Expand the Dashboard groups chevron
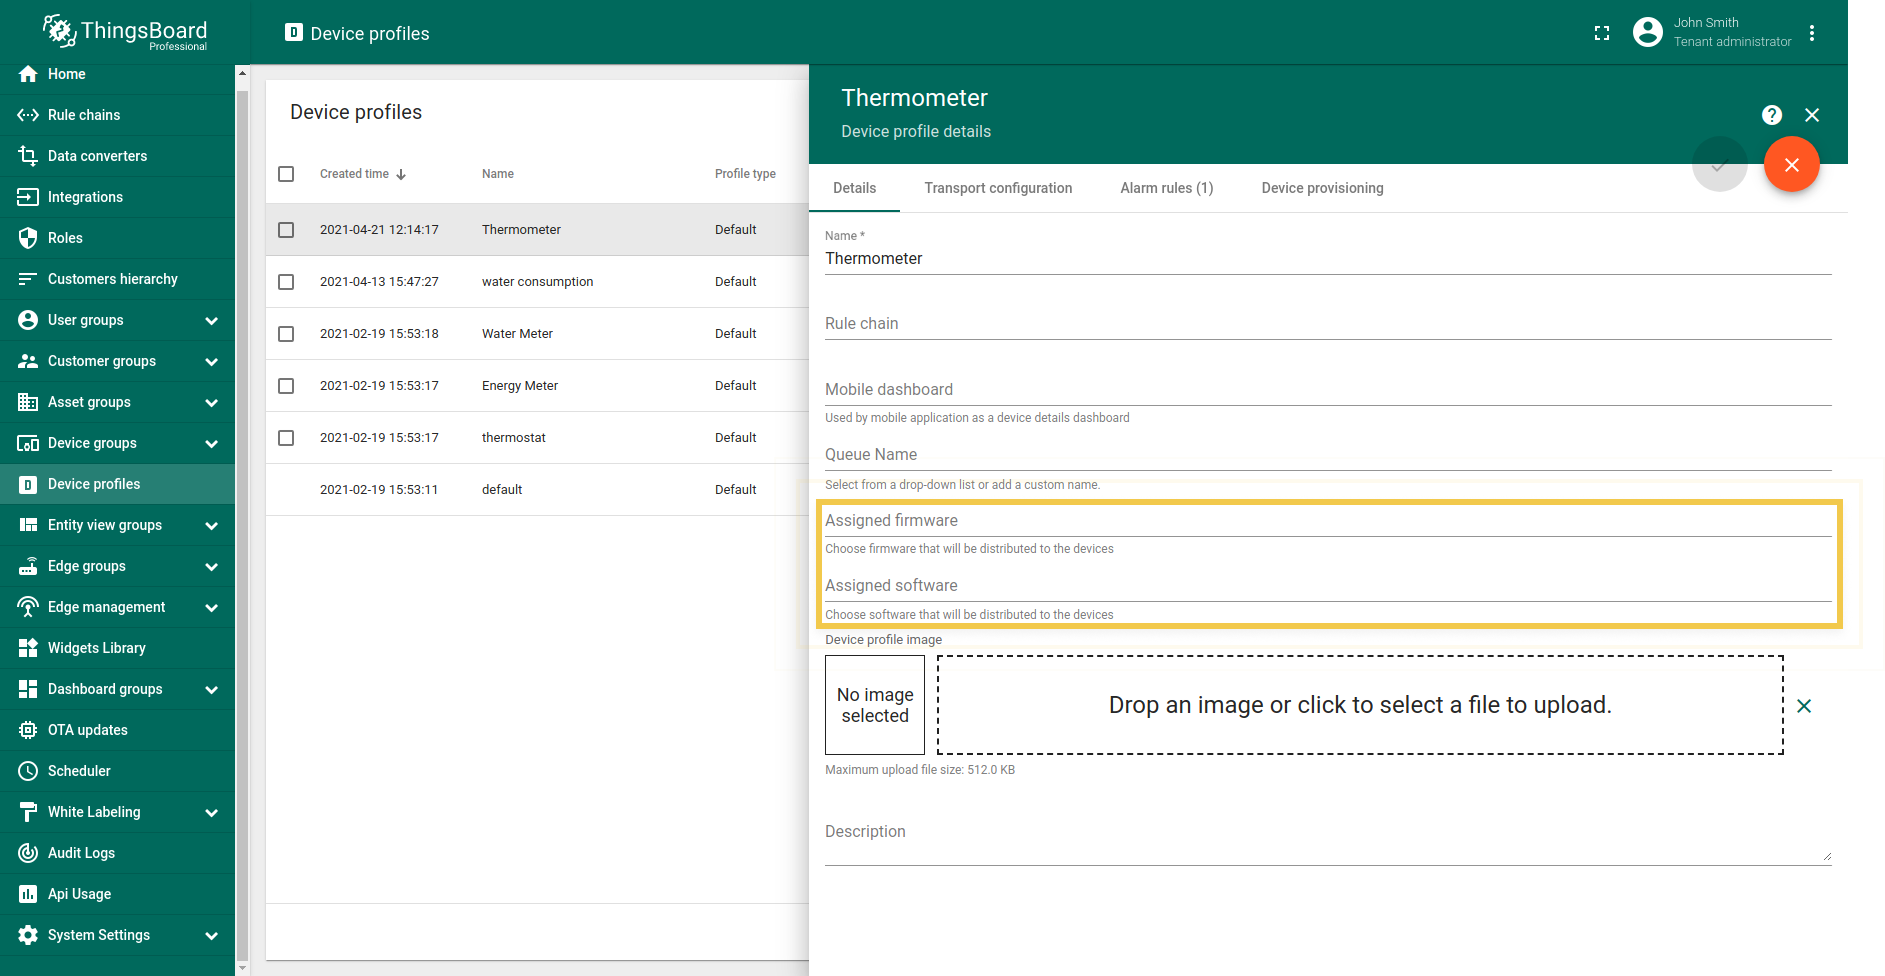This screenshot has height=976, width=1885. (x=211, y=690)
